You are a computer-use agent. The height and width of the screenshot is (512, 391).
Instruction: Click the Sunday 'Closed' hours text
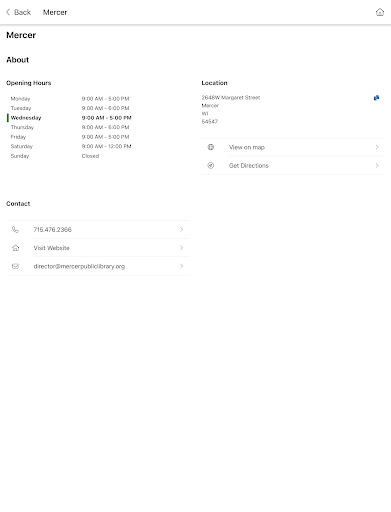90,156
